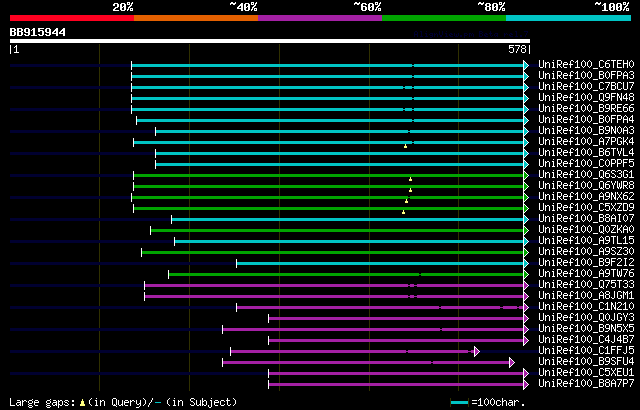Open the UniRef100_A8JGM1 hit label
The height and width of the screenshot is (410, 640).
[586, 296]
